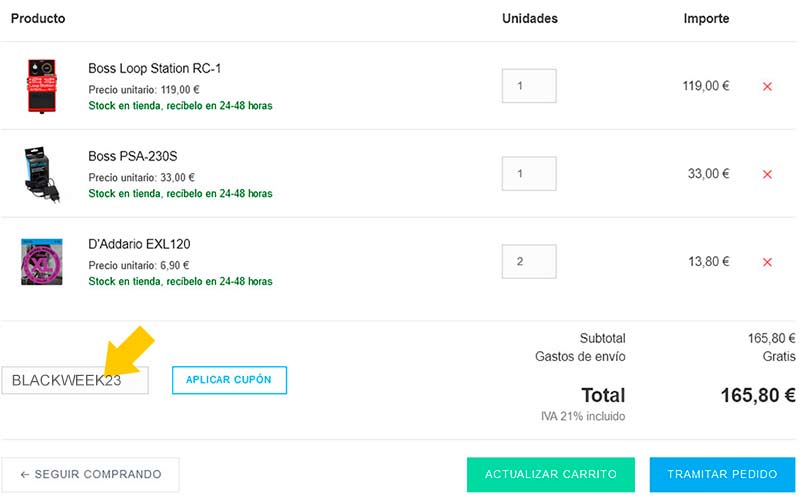This screenshot has width=800, height=501.
Task: Click the Total amount 165,80 €
Action: pyautogui.click(x=758, y=395)
